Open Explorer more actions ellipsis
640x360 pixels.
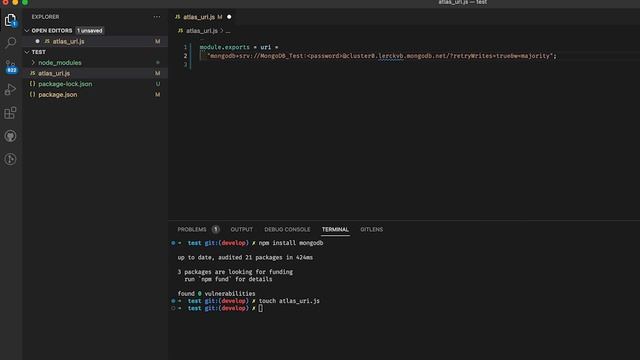[x=157, y=17]
